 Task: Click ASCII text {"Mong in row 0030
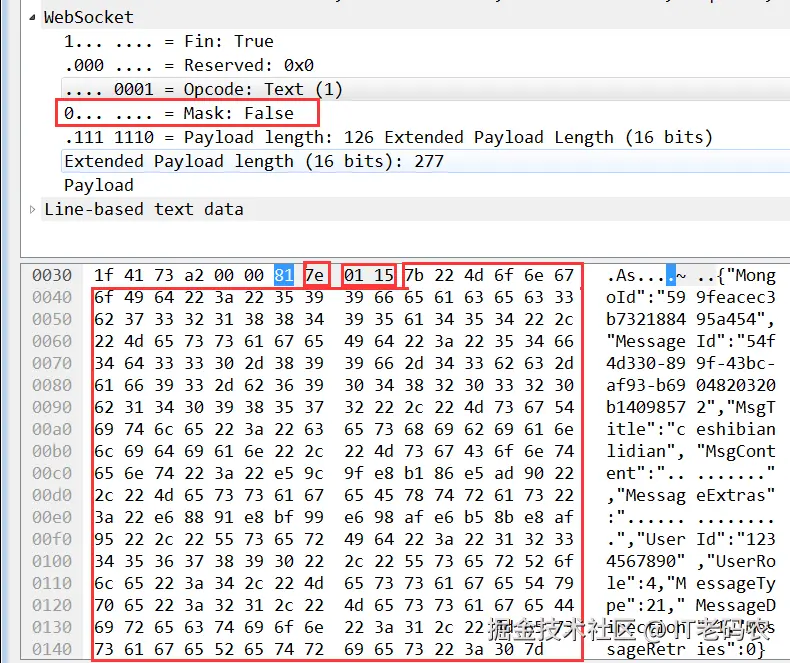[x=746, y=275]
